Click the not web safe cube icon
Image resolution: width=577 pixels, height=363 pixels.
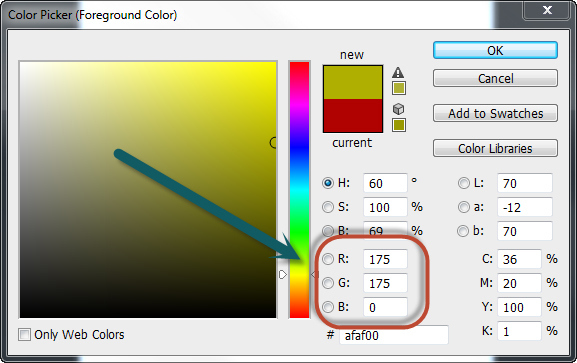point(399,109)
